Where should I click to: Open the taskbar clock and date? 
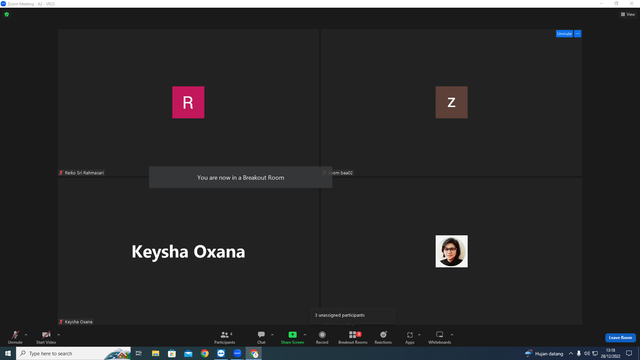click(610, 353)
